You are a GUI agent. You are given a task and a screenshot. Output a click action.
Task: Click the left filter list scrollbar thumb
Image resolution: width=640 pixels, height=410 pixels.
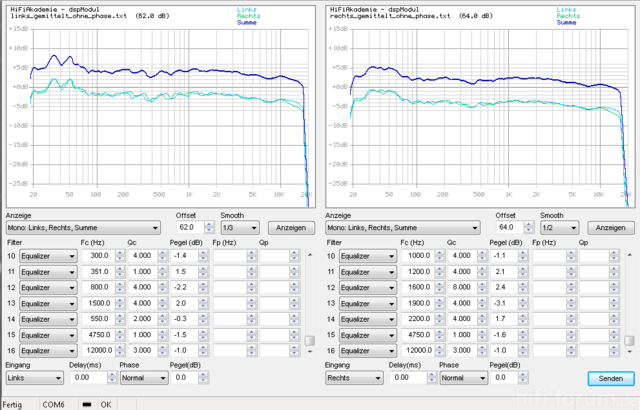click(309, 340)
